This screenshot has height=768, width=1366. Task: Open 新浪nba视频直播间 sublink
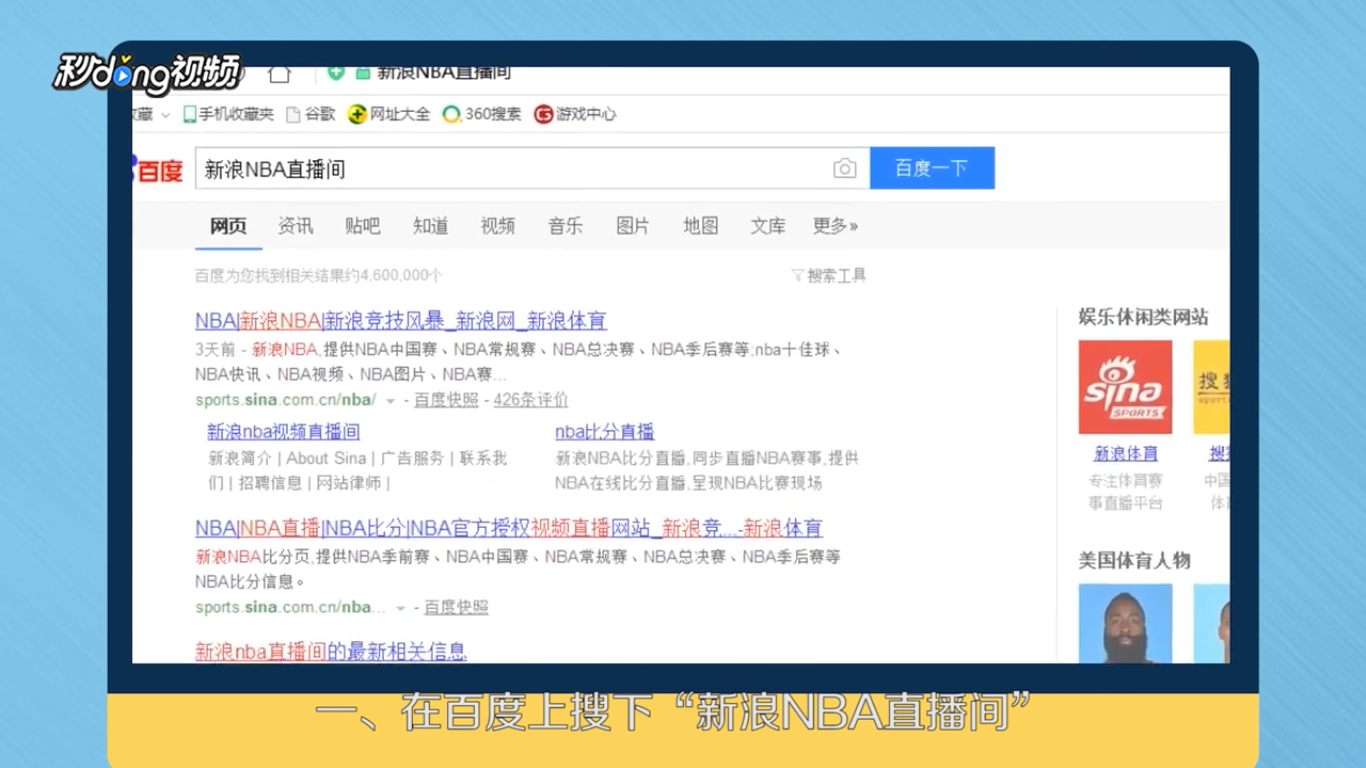pyautogui.click(x=283, y=432)
